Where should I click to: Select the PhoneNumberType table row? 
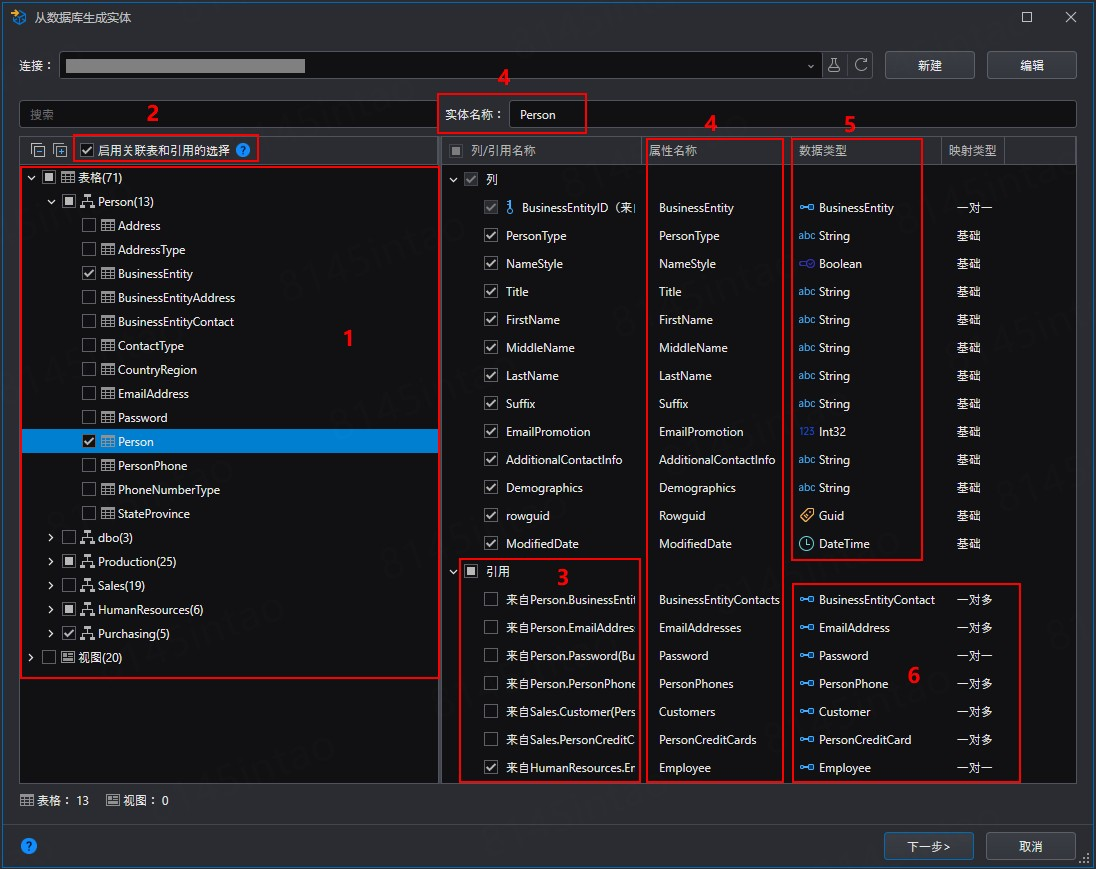[230, 489]
